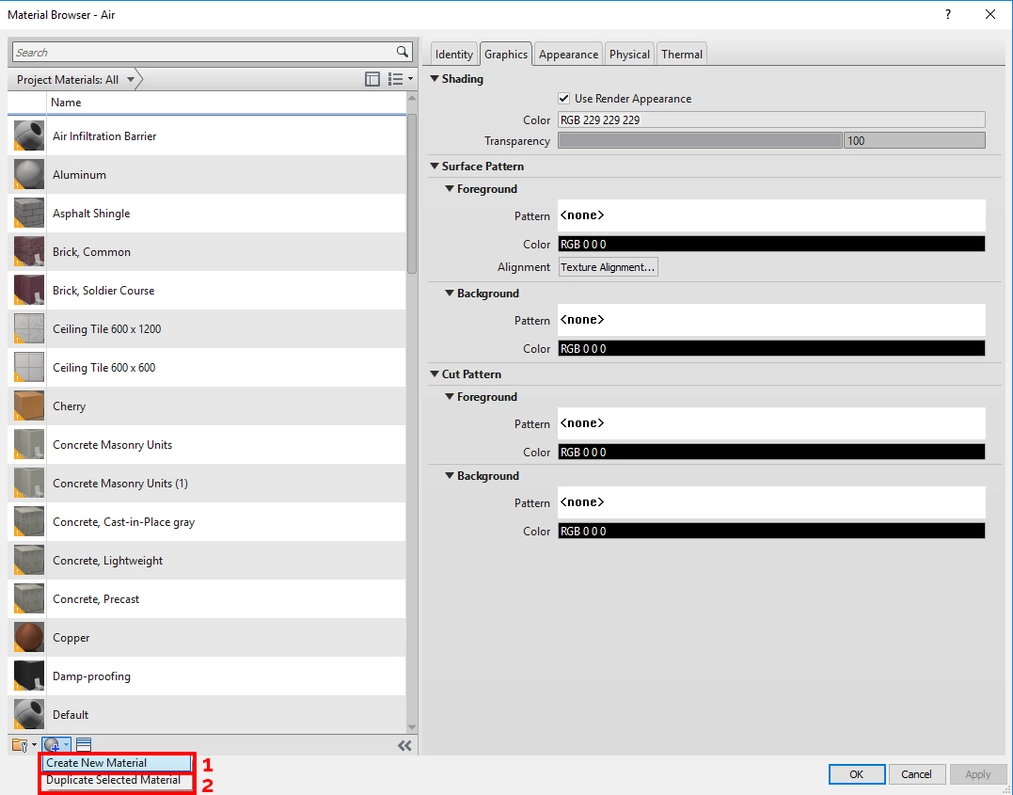The height and width of the screenshot is (795, 1013).
Task: Collapse the Shading section
Action: [435, 78]
